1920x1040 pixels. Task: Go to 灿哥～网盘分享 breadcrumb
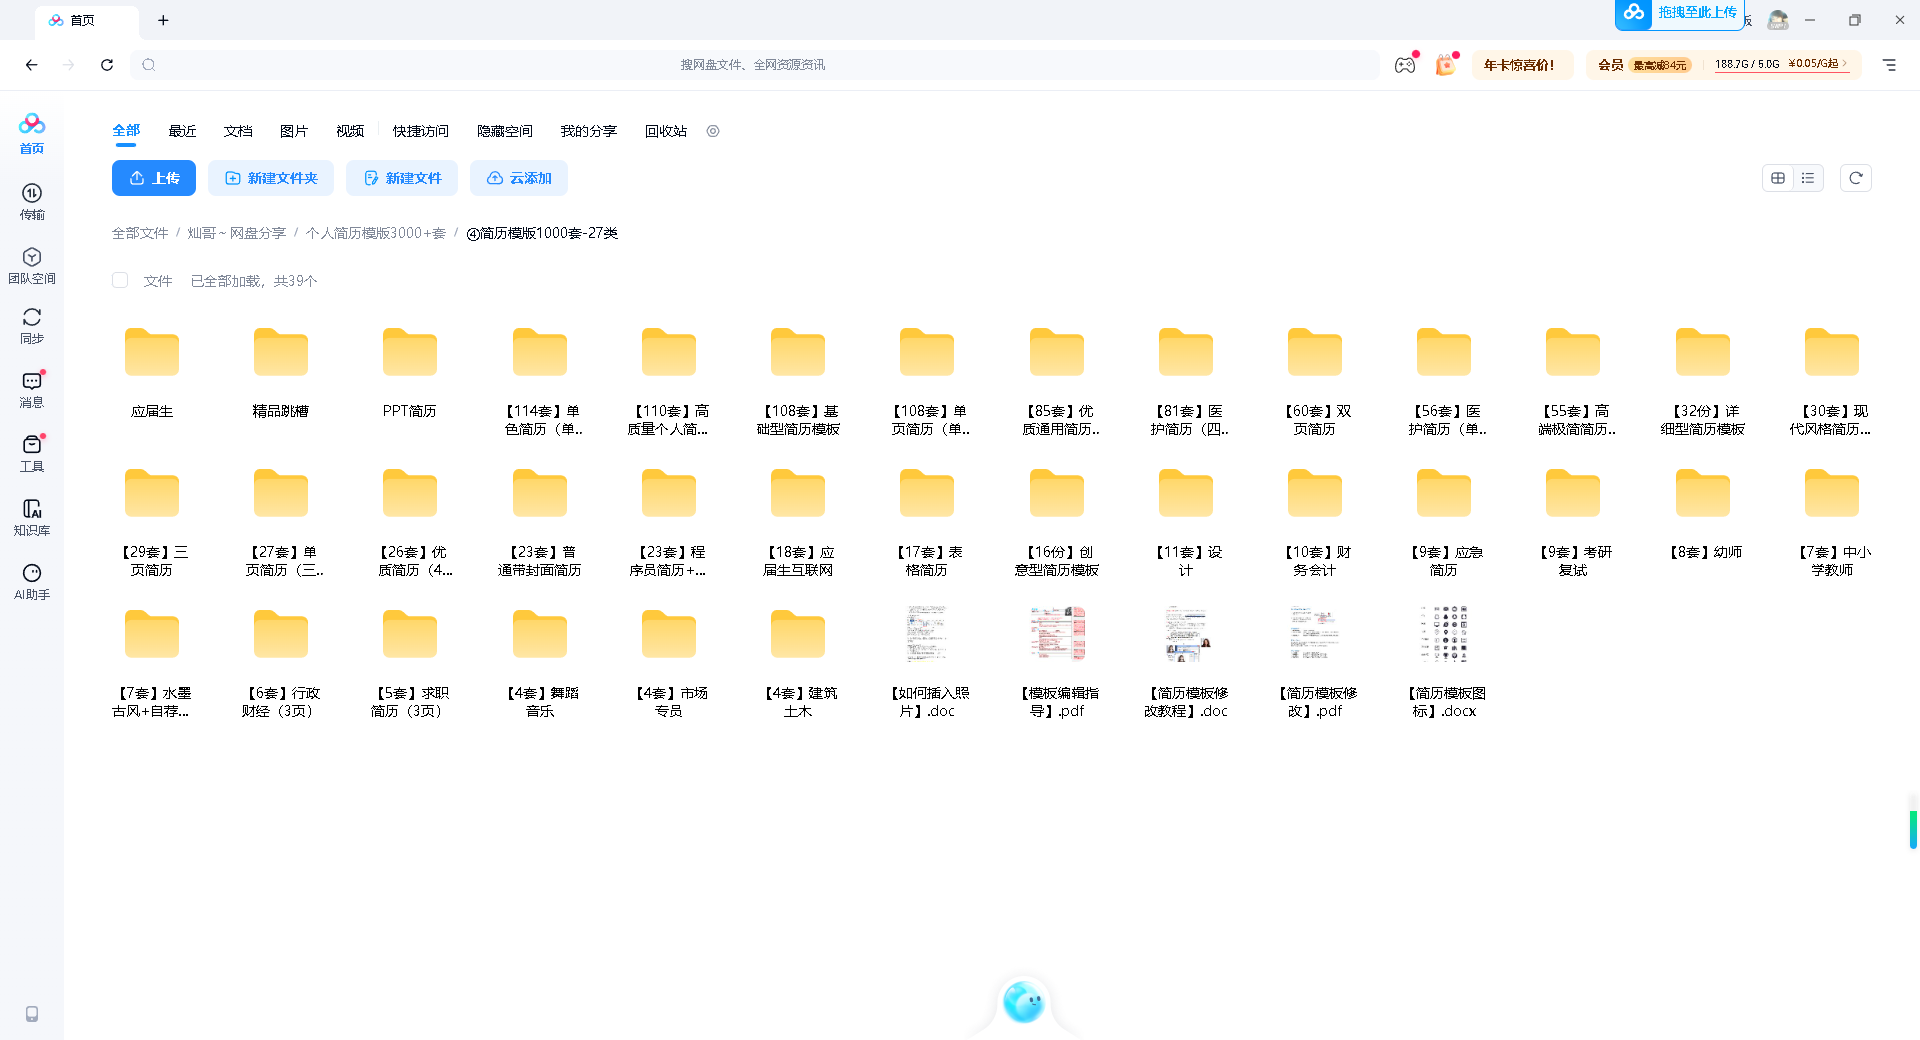pos(236,233)
